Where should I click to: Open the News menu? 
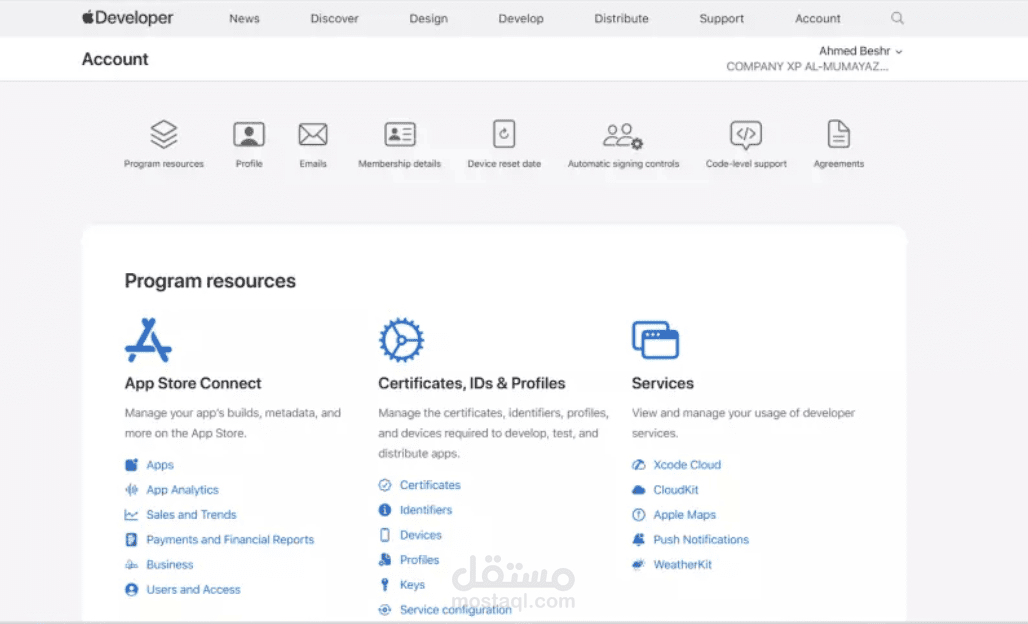point(245,18)
